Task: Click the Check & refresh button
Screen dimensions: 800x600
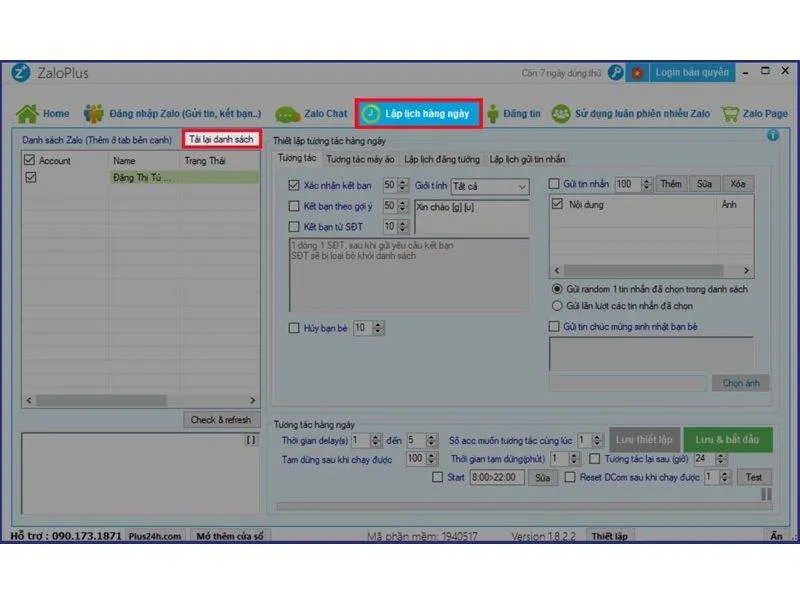Action: pos(221,419)
